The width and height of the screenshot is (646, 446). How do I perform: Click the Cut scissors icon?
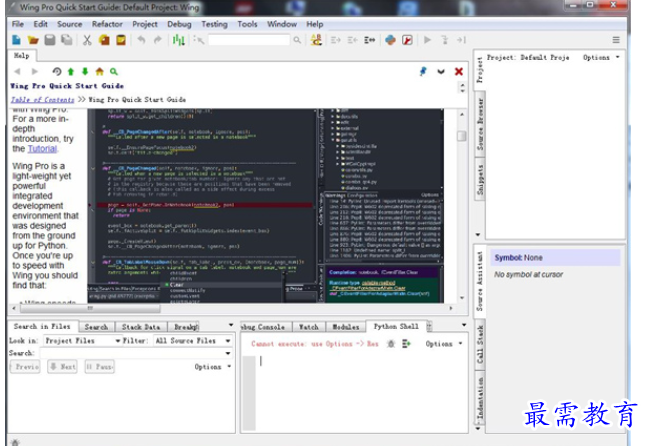87,40
